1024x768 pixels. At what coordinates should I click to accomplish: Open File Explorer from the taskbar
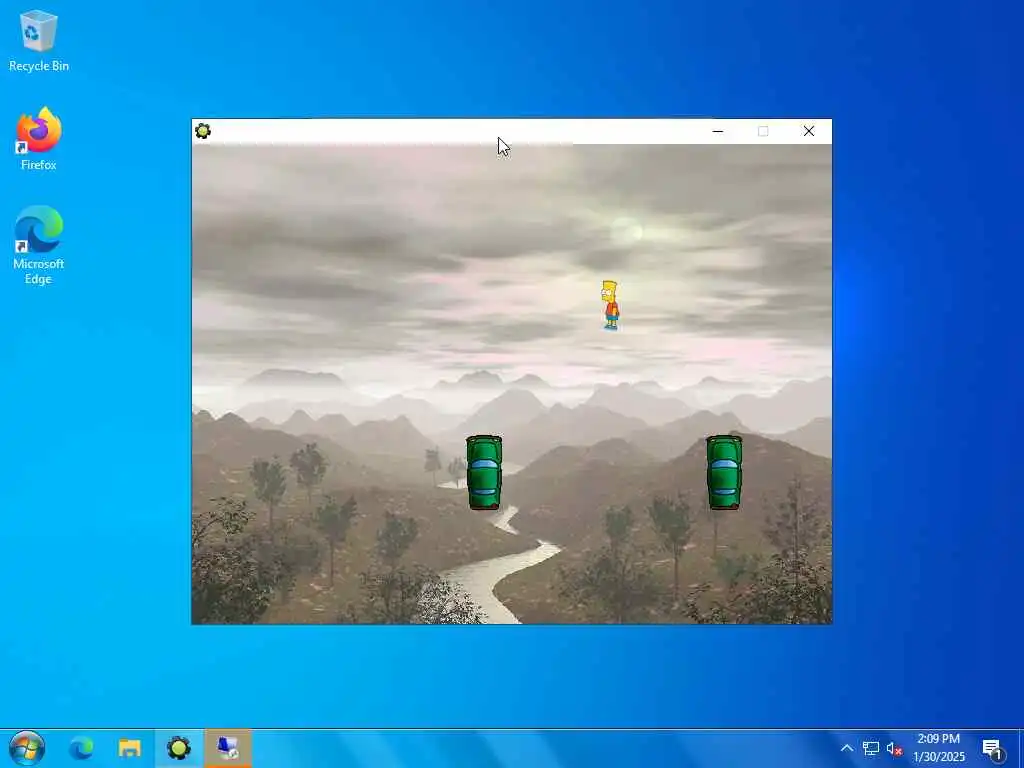(129, 748)
